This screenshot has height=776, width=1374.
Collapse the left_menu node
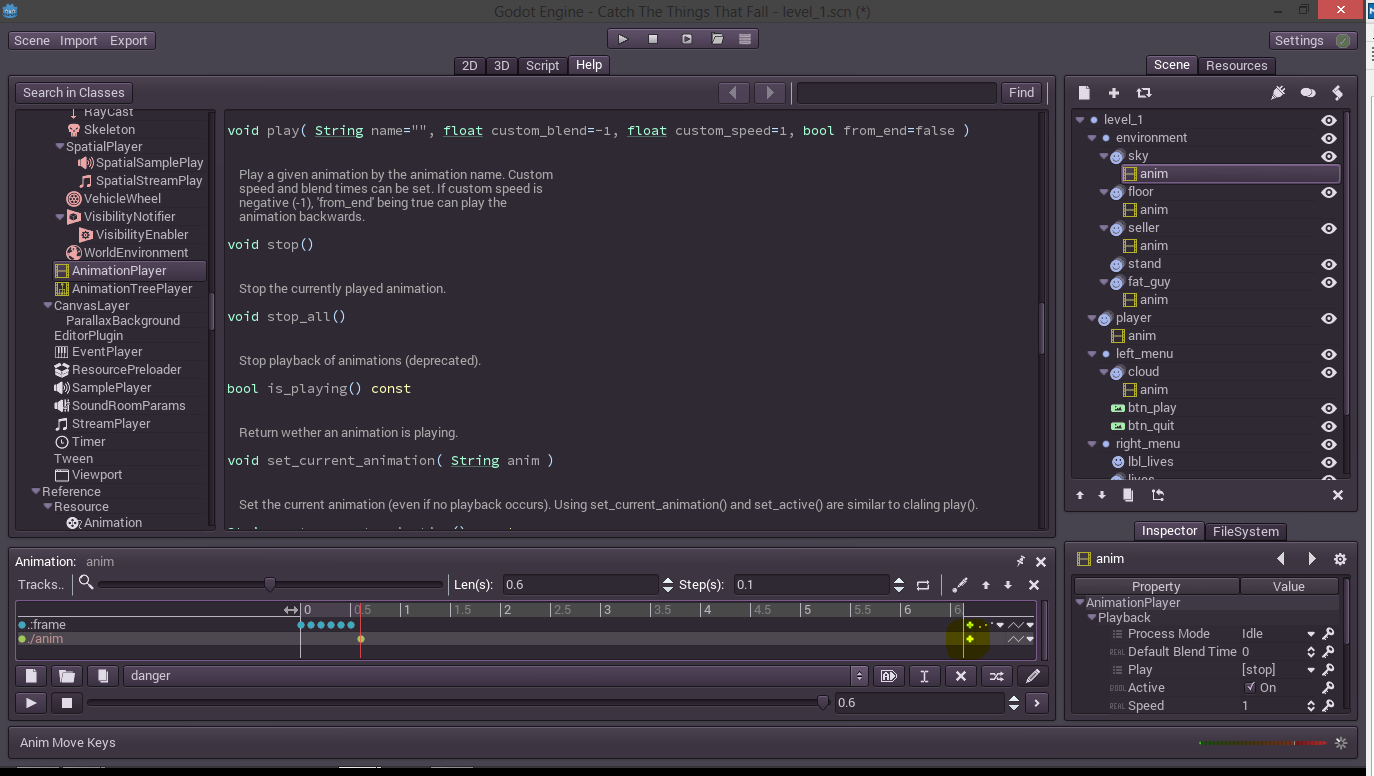point(1092,354)
